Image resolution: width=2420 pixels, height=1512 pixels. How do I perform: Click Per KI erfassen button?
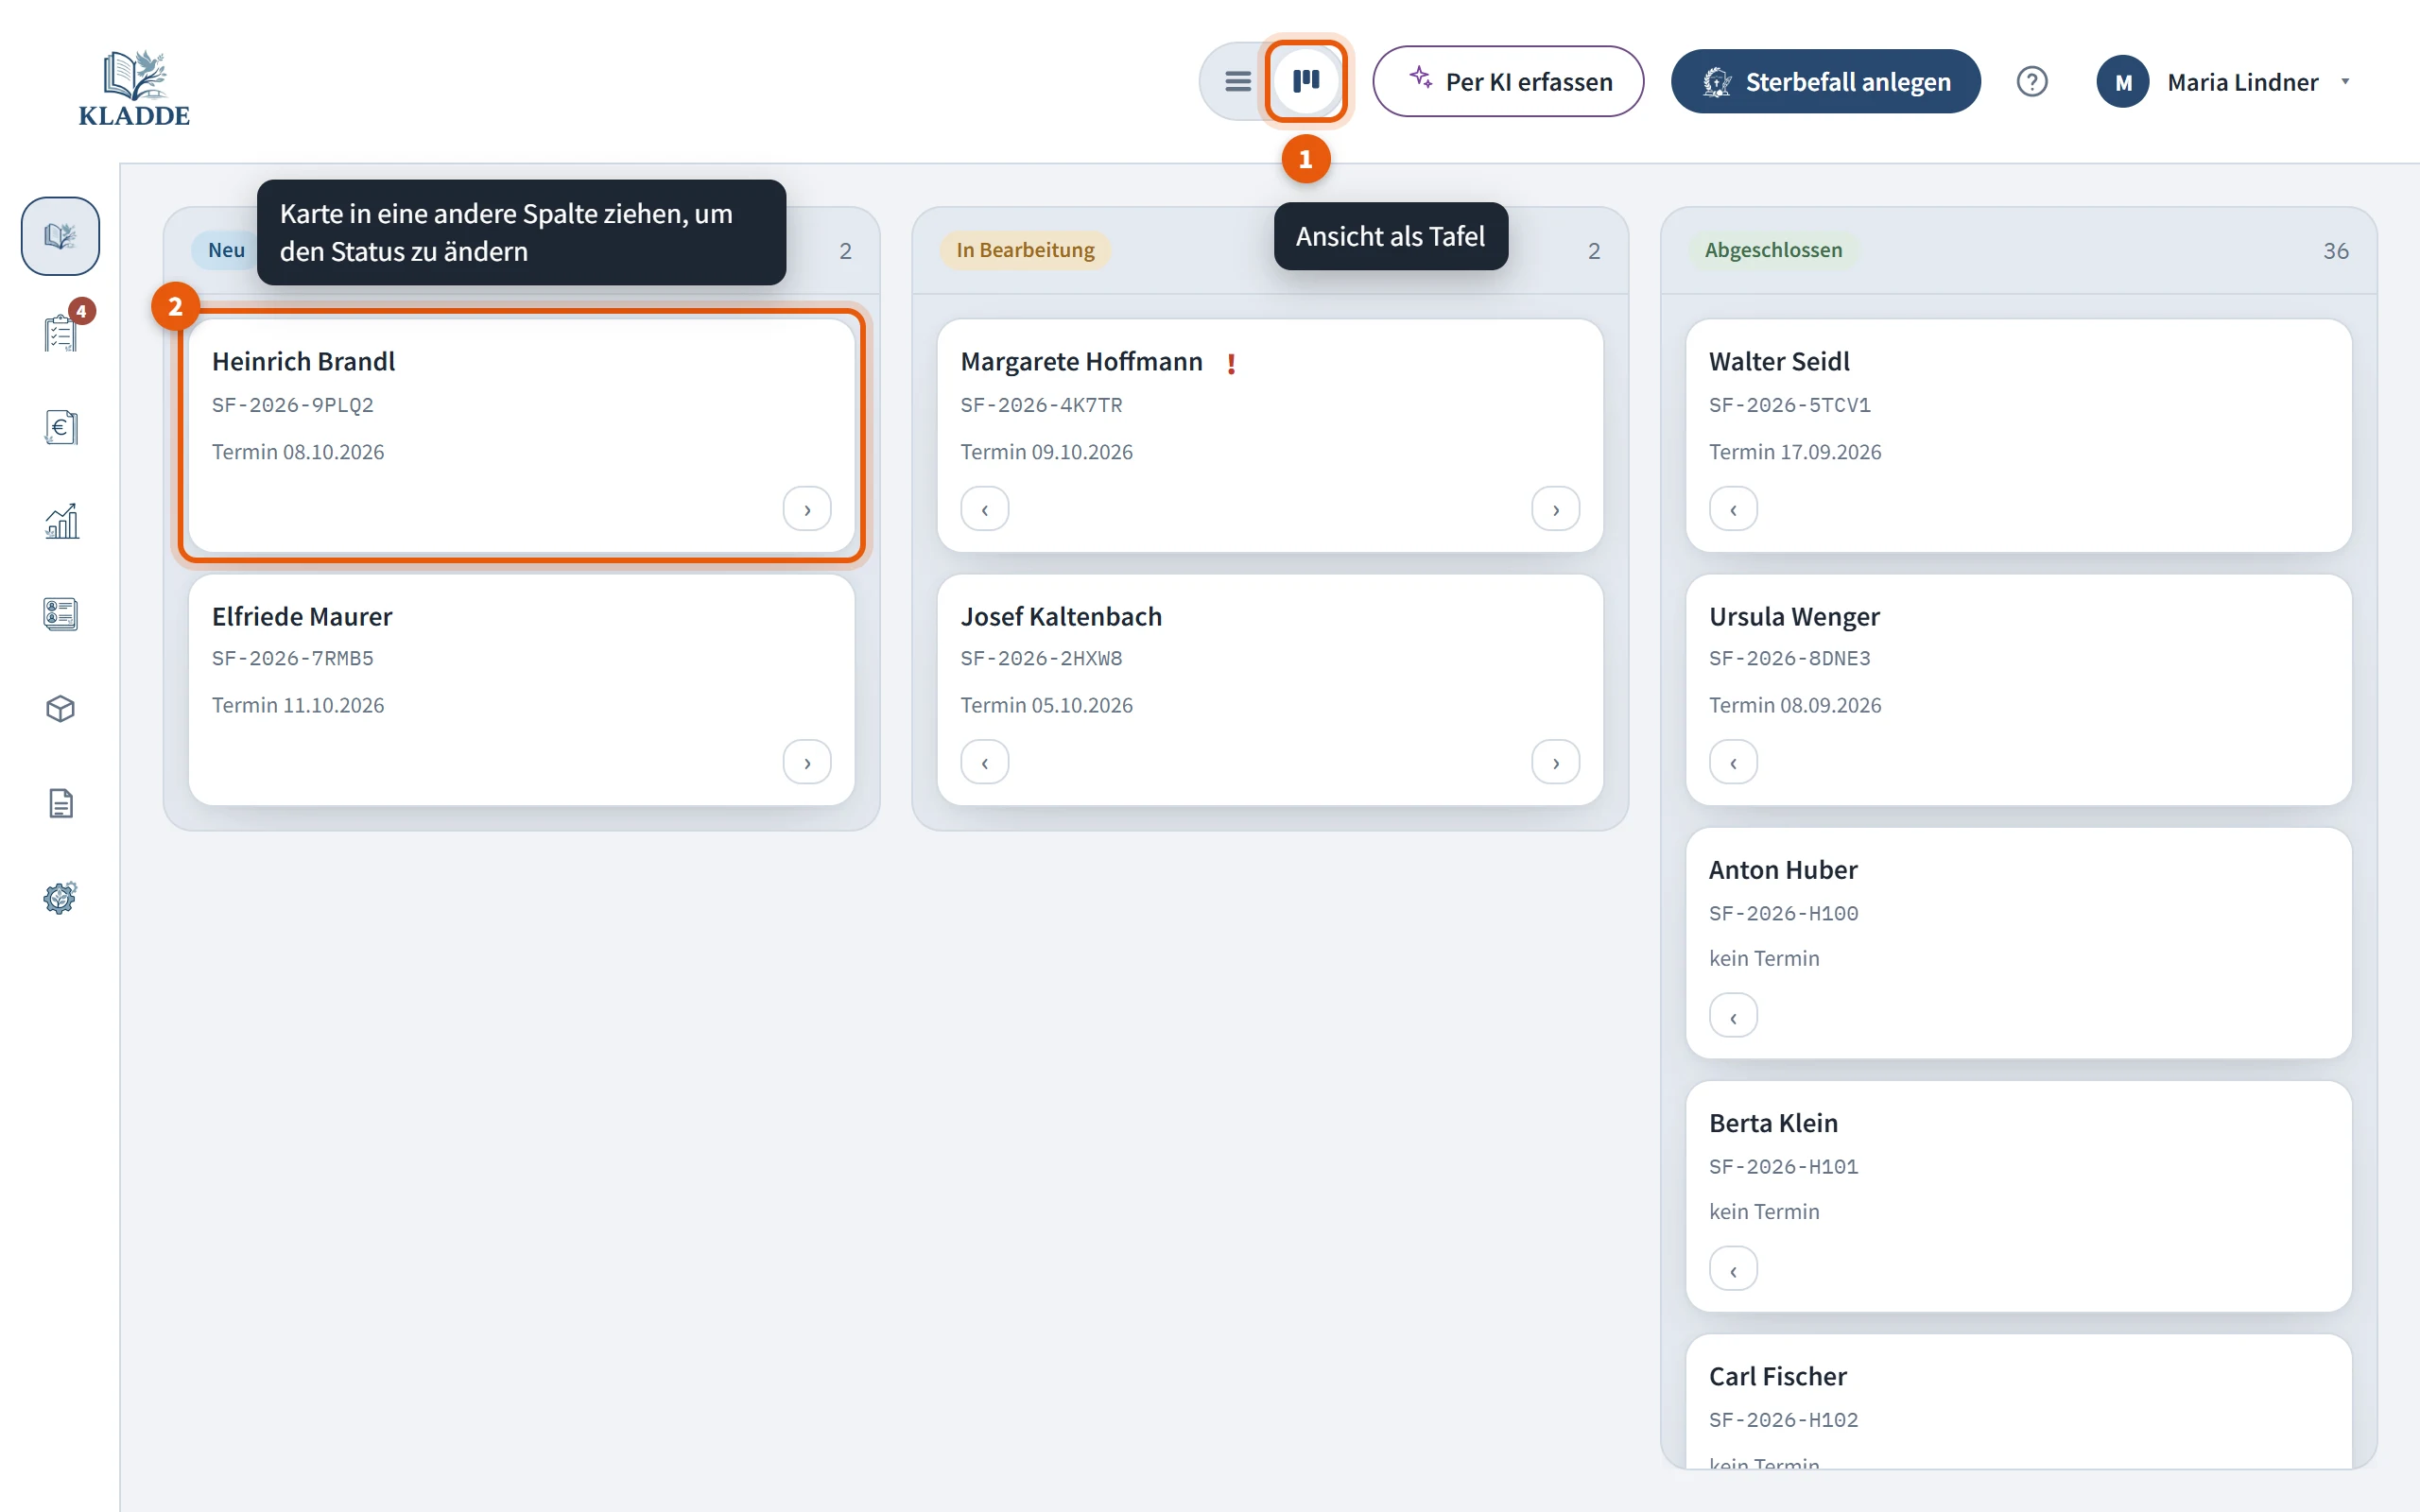pos(1508,81)
